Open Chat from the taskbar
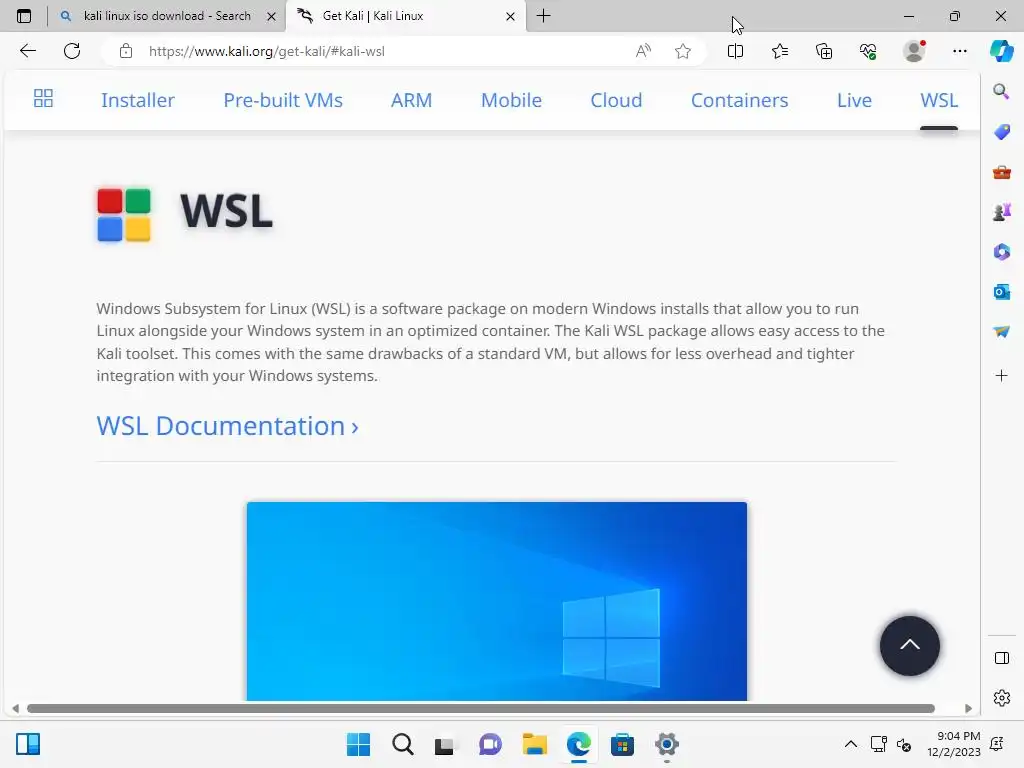Image resolution: width=1024 pixels, height=768 pixels. coord(490,744)
